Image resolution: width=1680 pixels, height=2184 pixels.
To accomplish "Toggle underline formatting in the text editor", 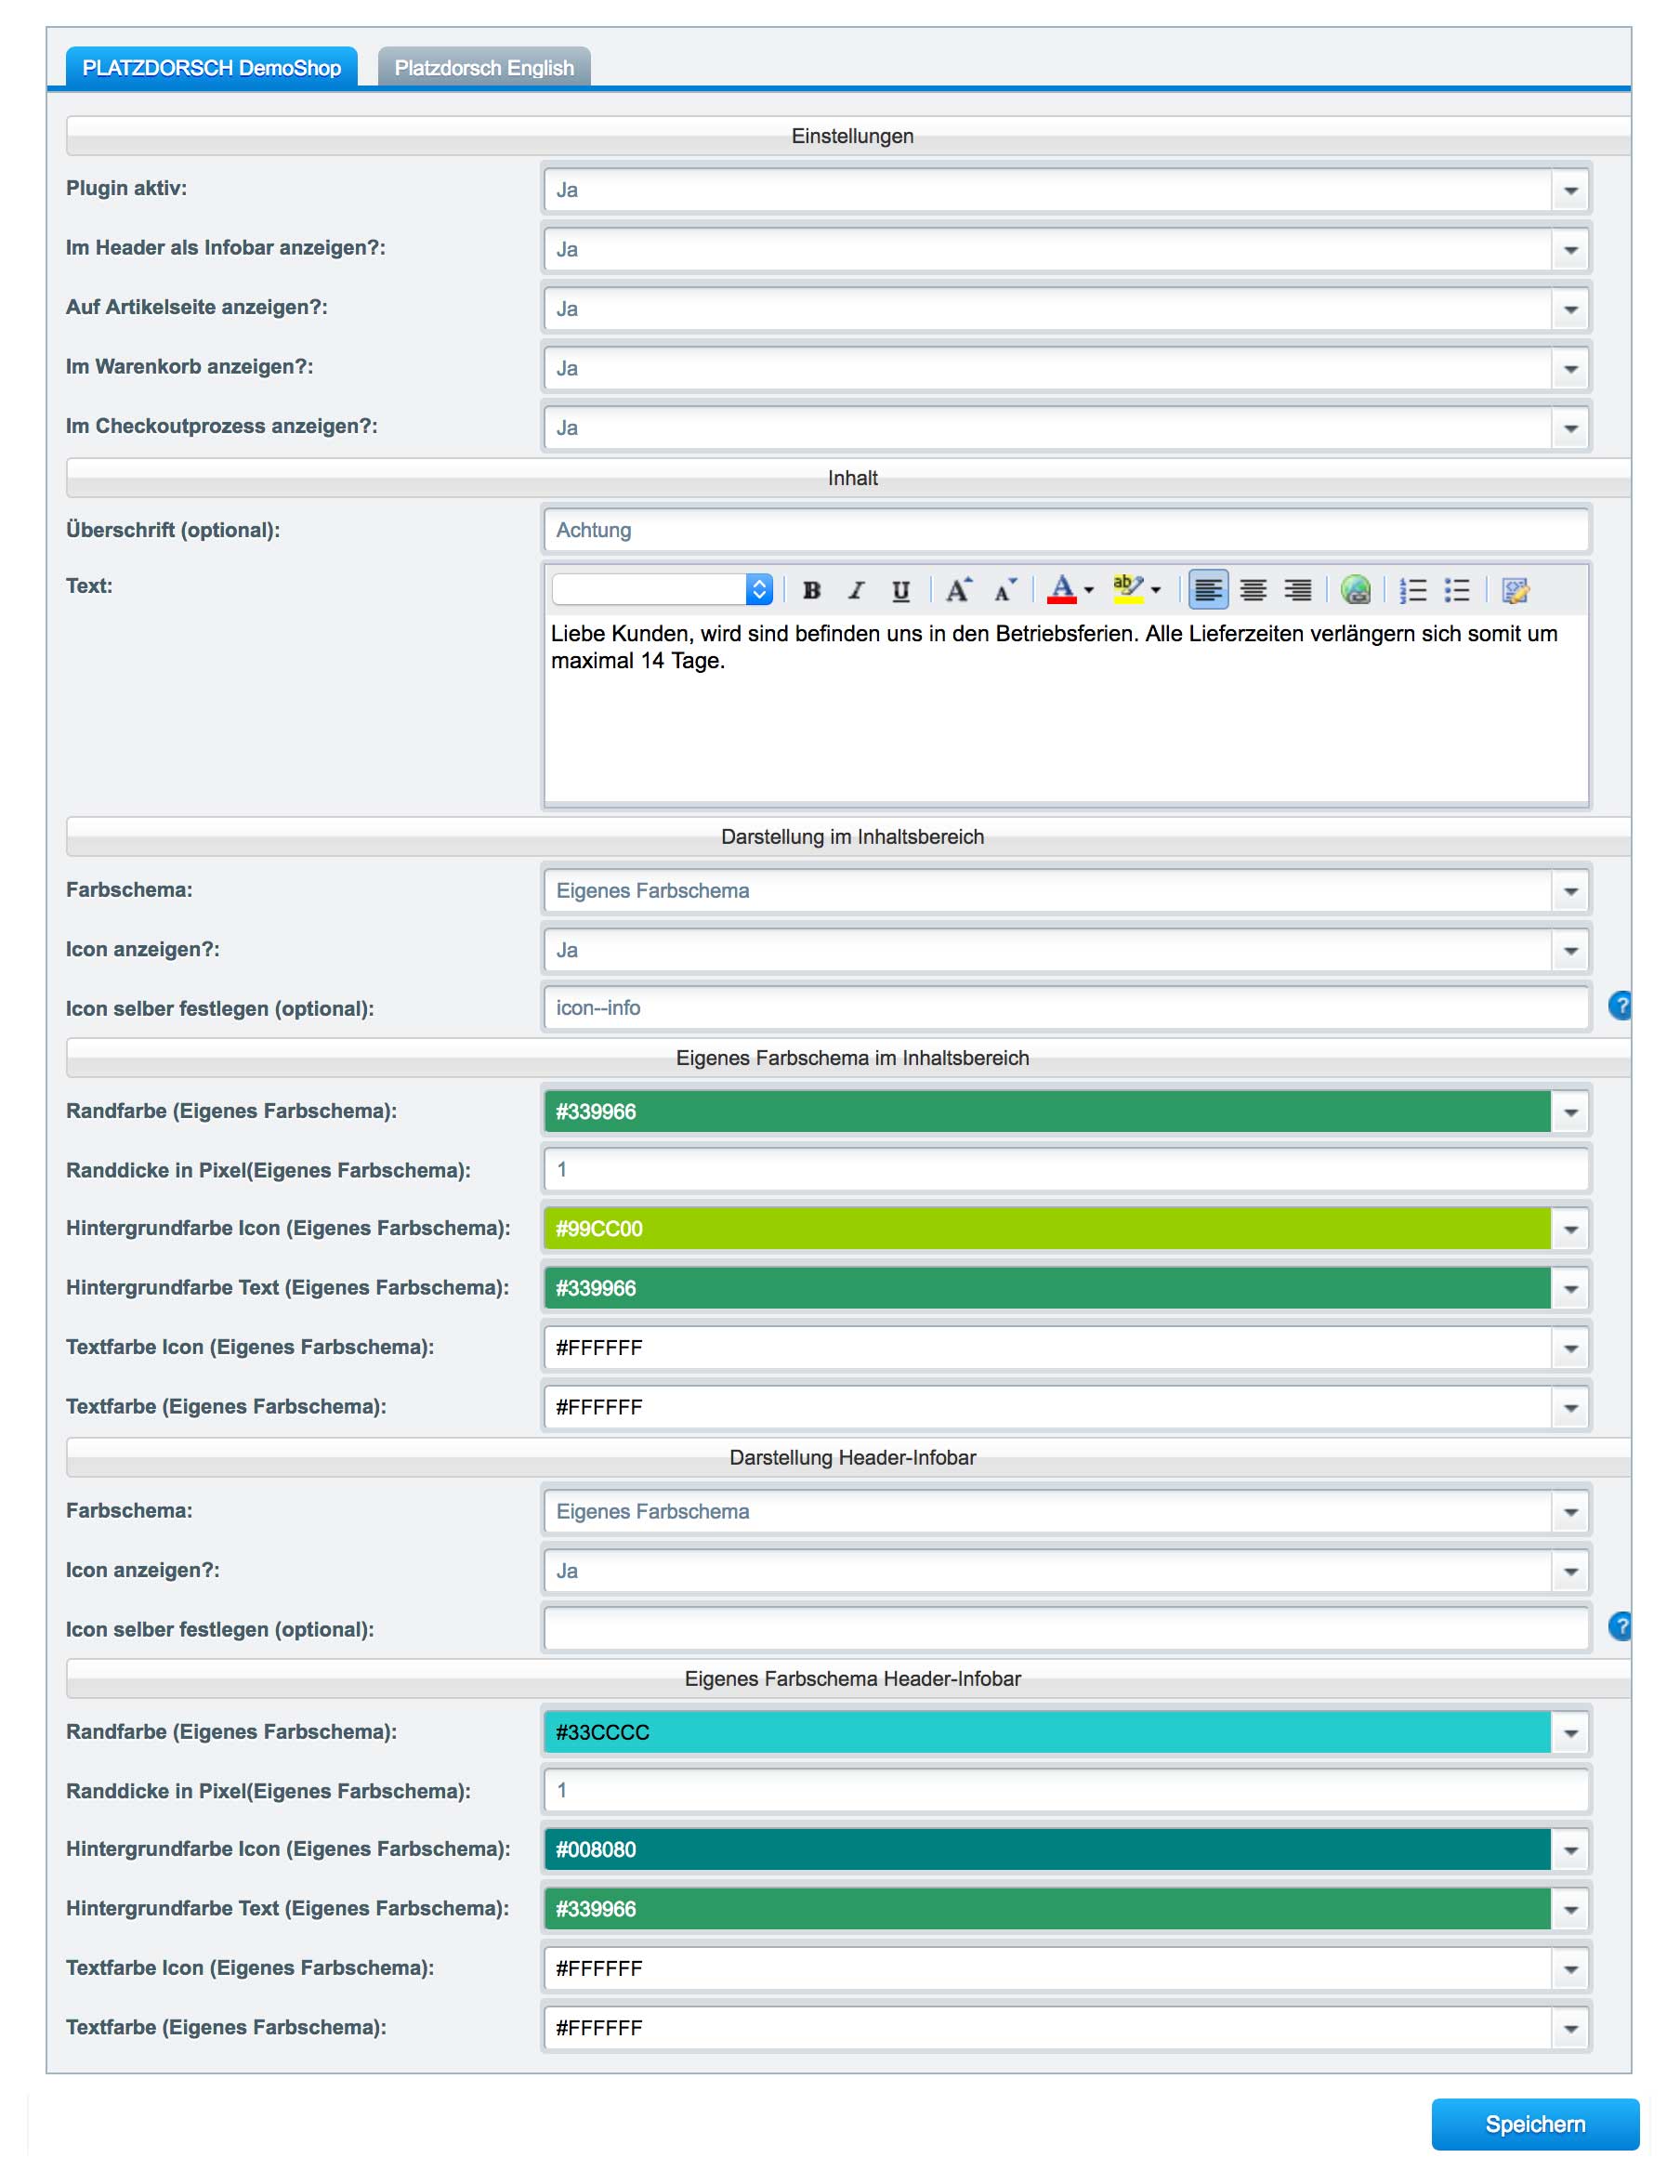I will coord(901,591).
